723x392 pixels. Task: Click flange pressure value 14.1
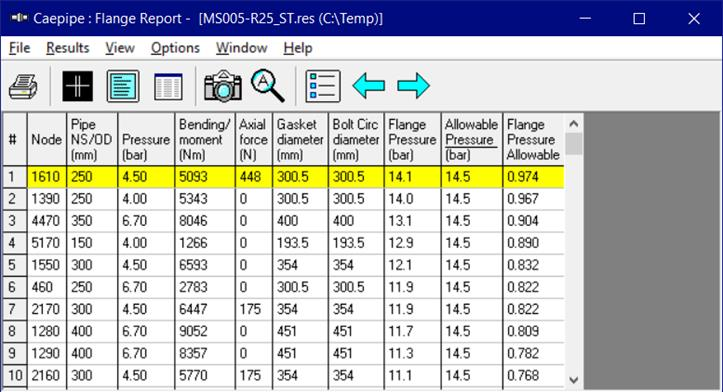(412, 177)
